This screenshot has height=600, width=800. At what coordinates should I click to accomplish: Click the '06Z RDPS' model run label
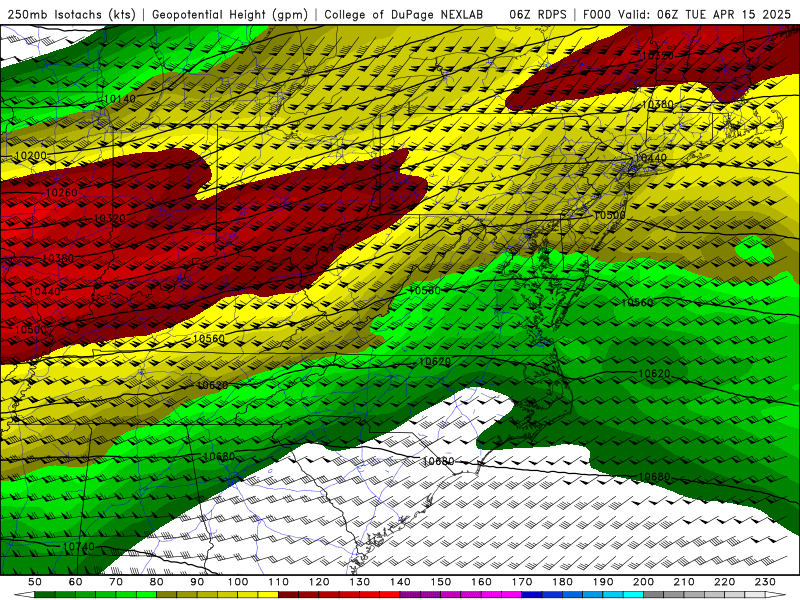pos(538,15)
